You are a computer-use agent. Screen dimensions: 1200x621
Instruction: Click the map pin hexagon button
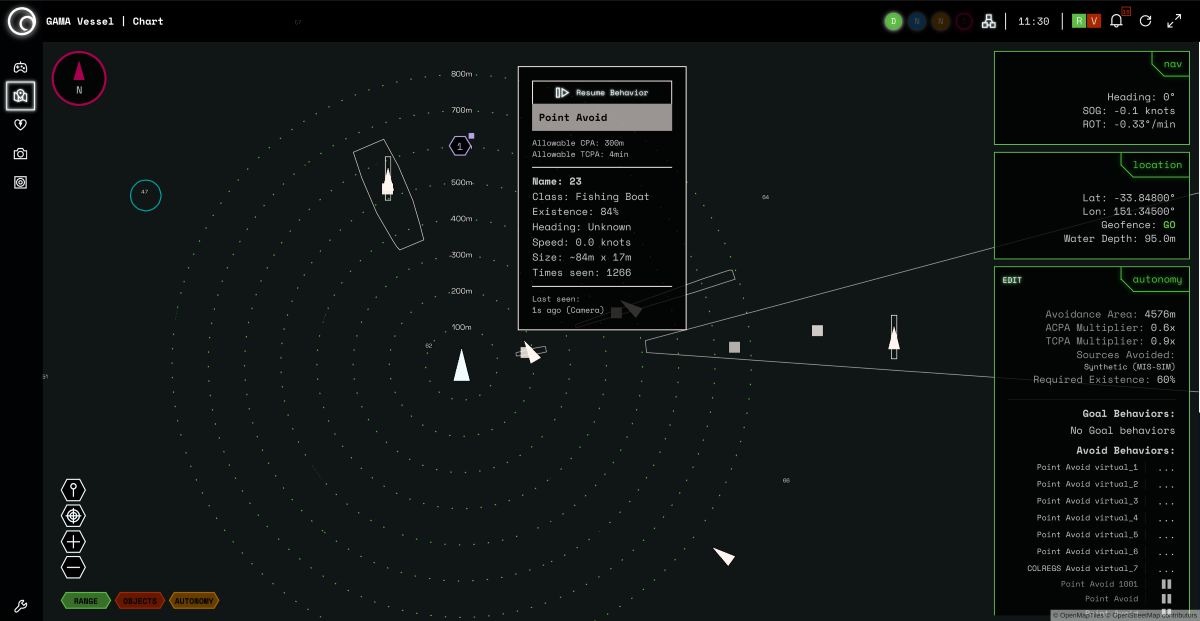(73, 490)
